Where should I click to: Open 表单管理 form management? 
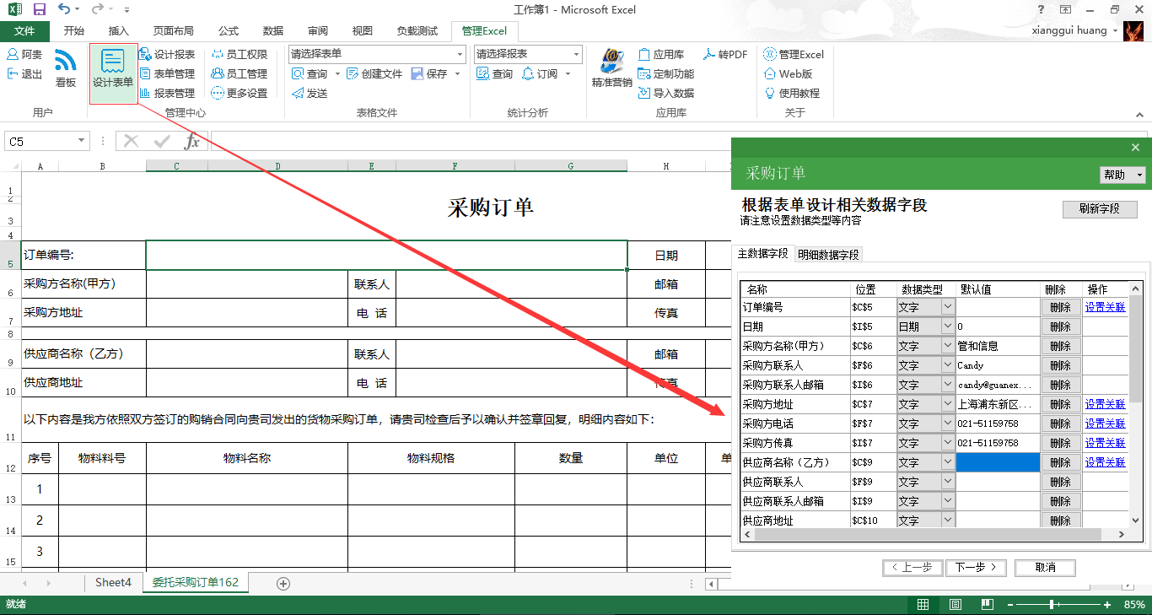pyautogui.click(x=168, y=73)
